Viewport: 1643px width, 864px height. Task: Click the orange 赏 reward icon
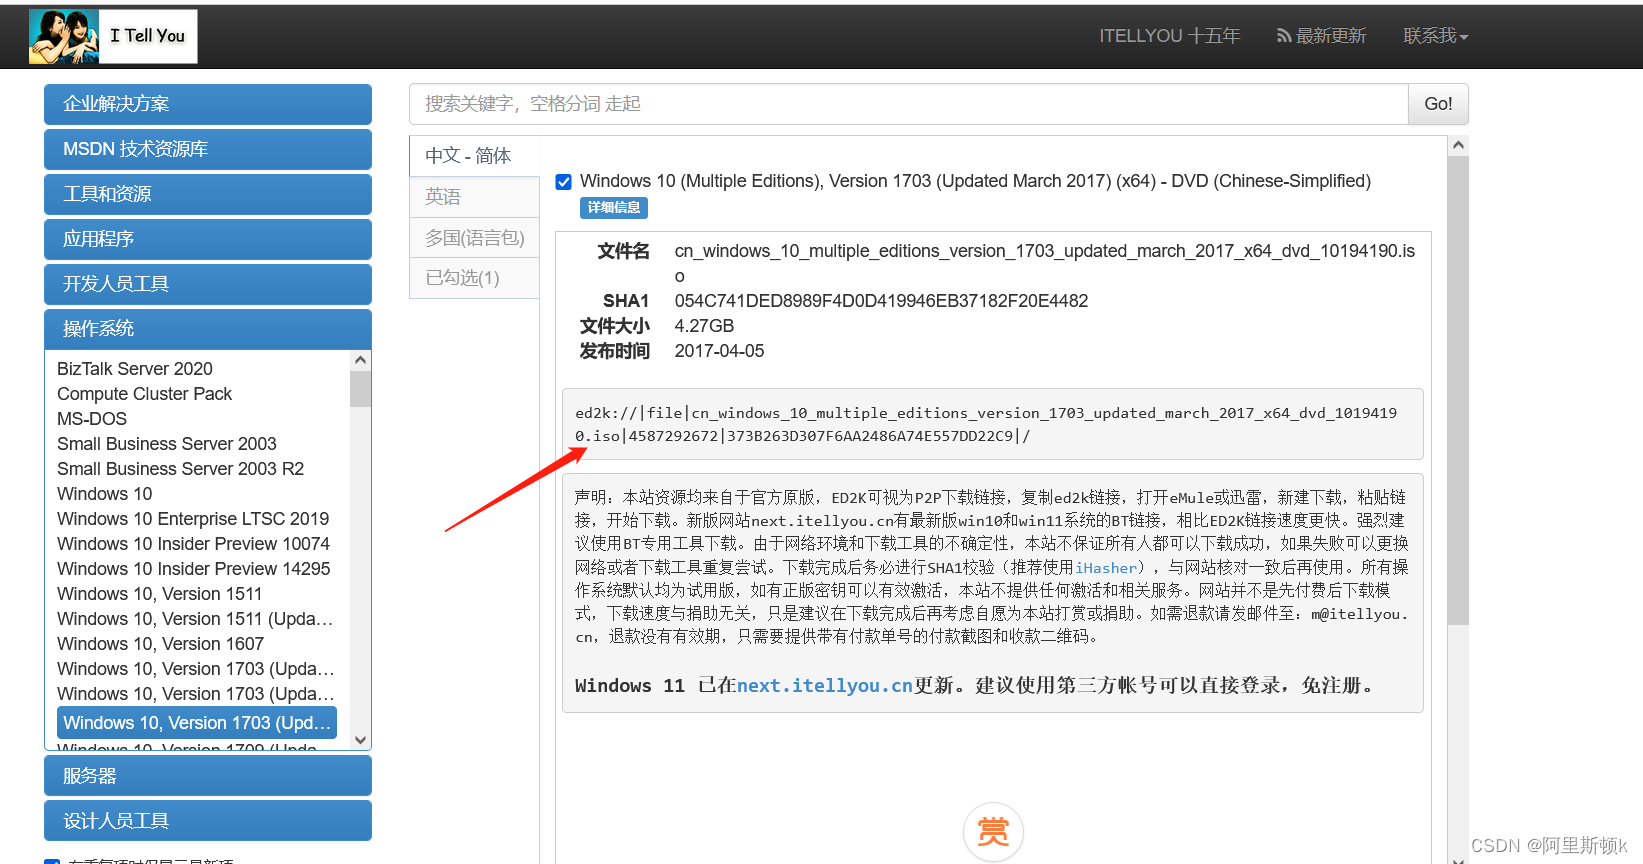click(993, 831)
